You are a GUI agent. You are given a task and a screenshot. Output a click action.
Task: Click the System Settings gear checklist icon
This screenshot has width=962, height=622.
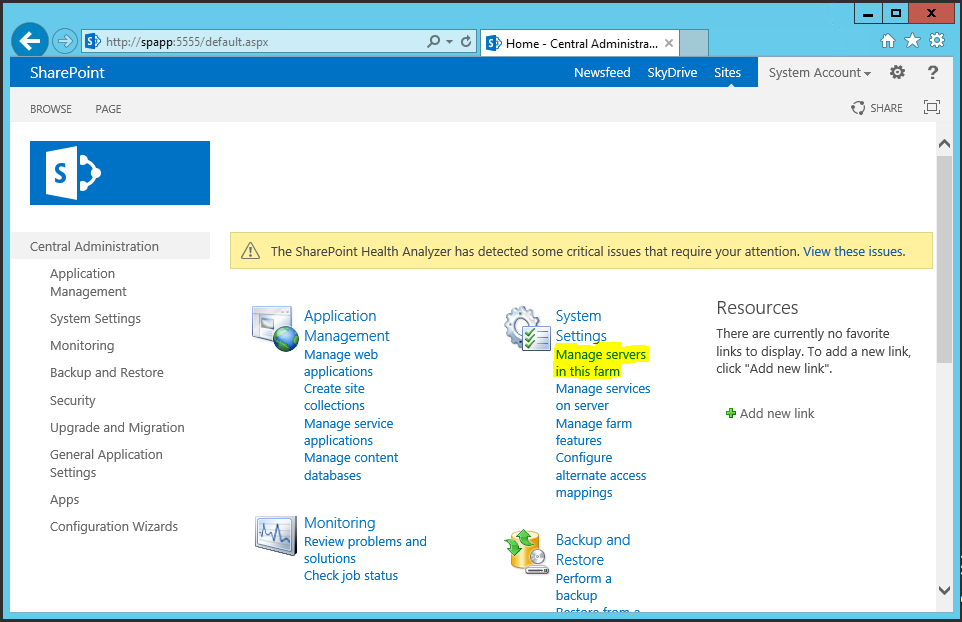tap(527, 329)
